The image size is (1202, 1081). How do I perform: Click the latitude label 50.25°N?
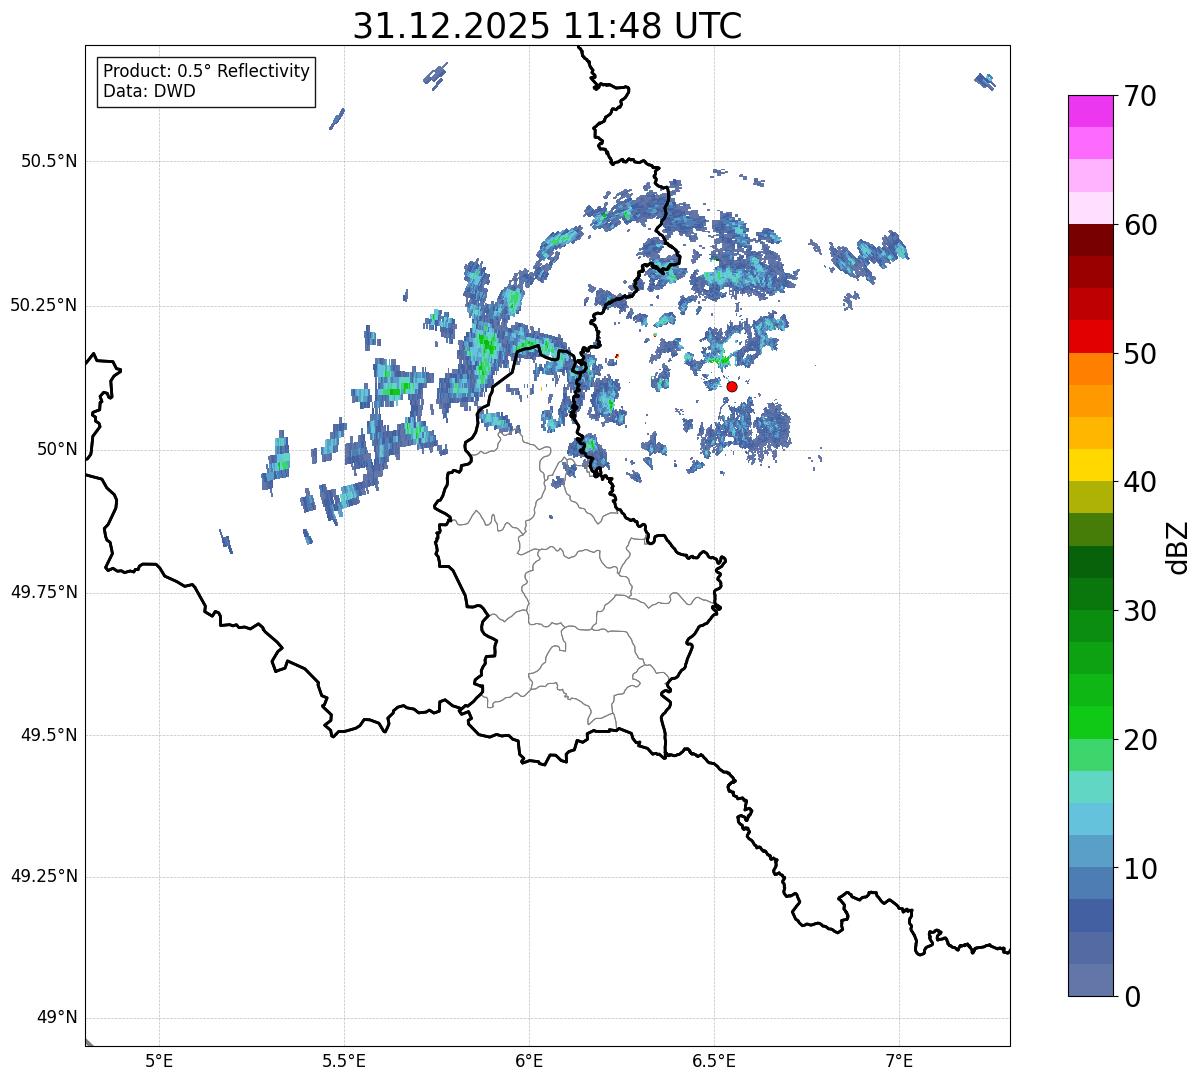(43, 305)
